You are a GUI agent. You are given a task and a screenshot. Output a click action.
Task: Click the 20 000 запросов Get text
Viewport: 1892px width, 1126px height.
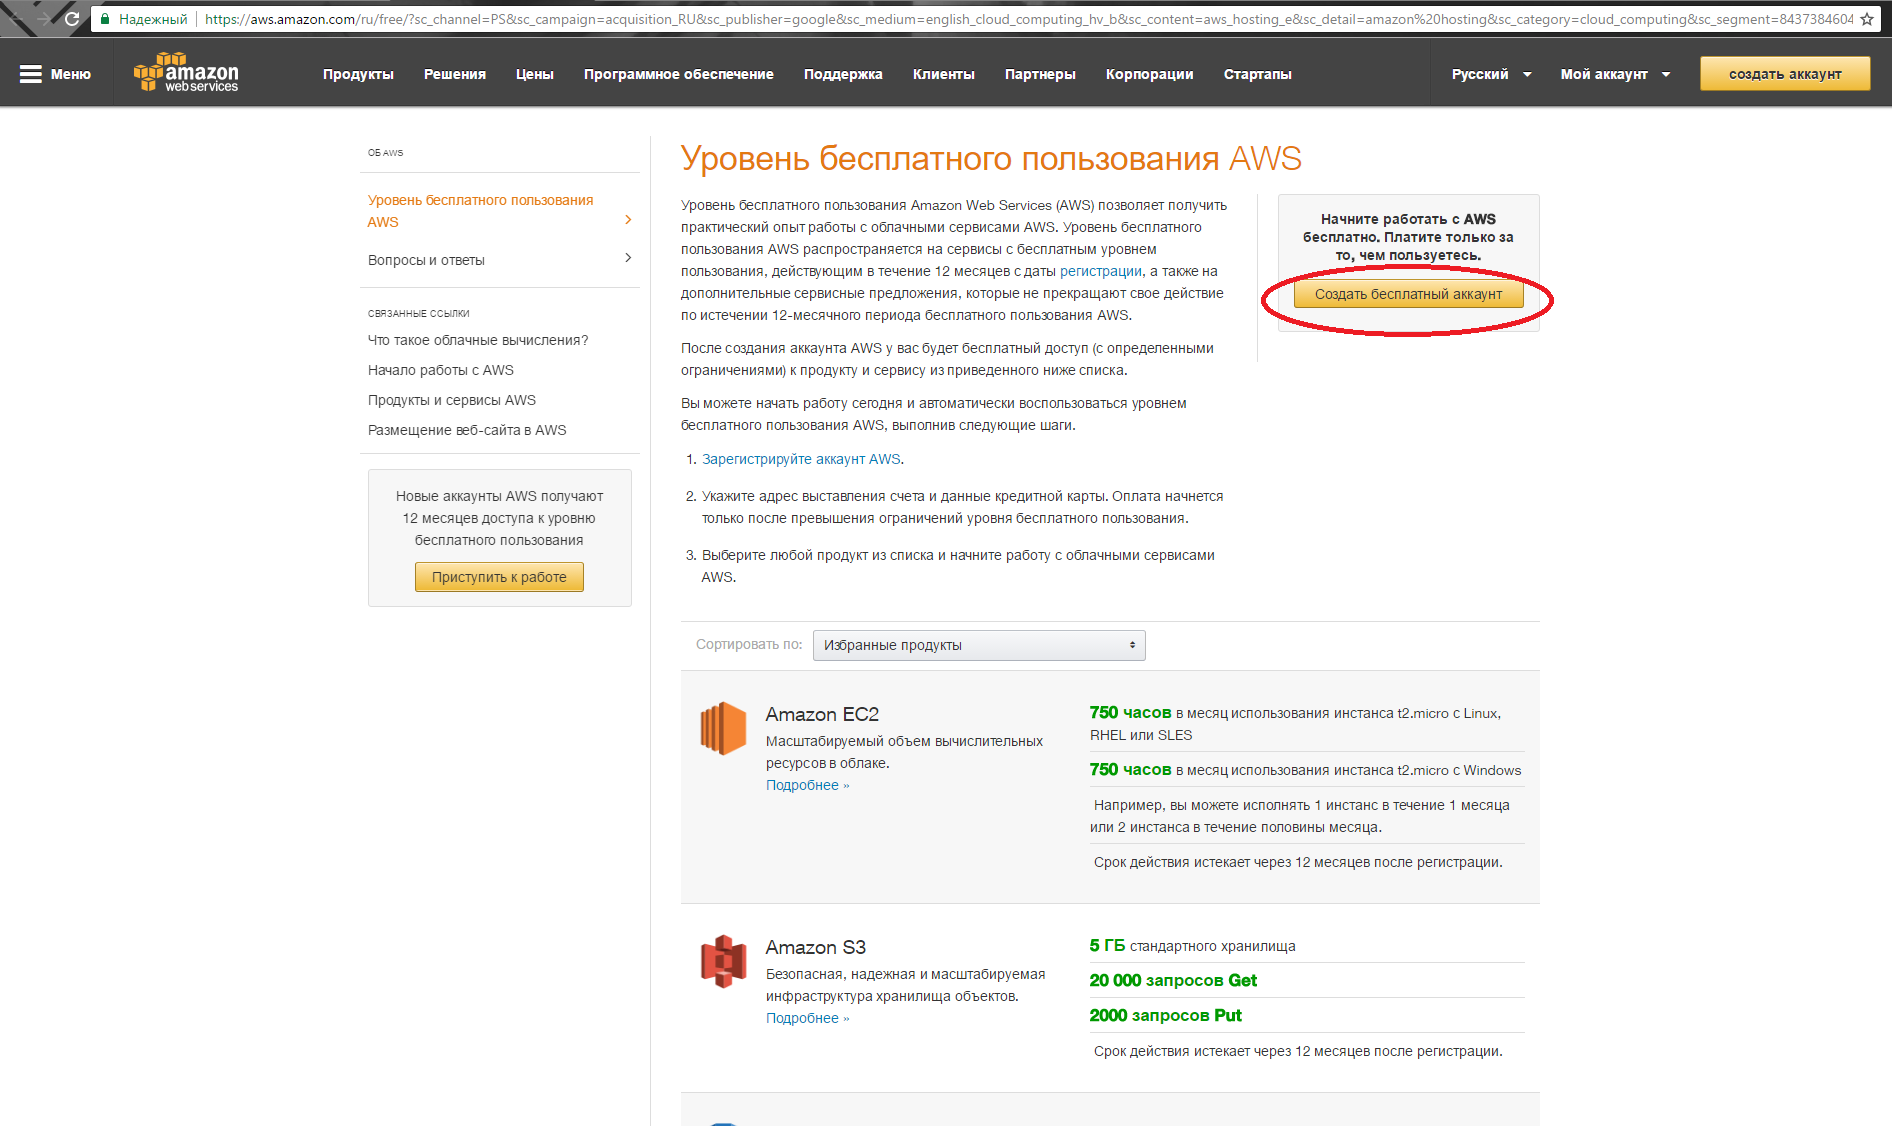pyautogui.click(x=1173, y=981)
